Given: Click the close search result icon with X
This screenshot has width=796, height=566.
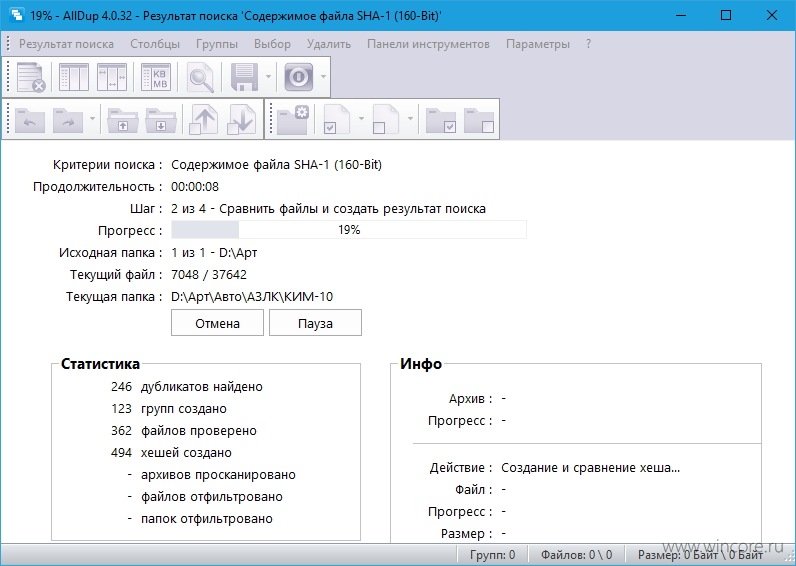Looking at the screenshot, I should pyautogui.click(x=31, y=77).
